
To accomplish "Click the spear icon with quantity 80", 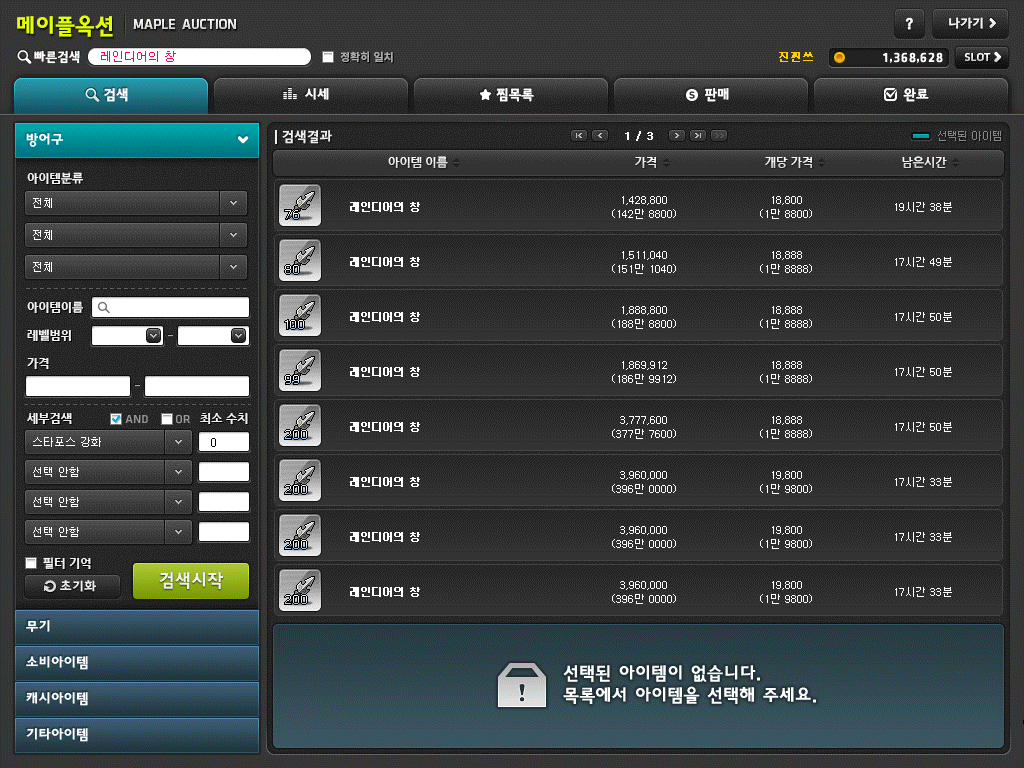I will pos(300,260).
